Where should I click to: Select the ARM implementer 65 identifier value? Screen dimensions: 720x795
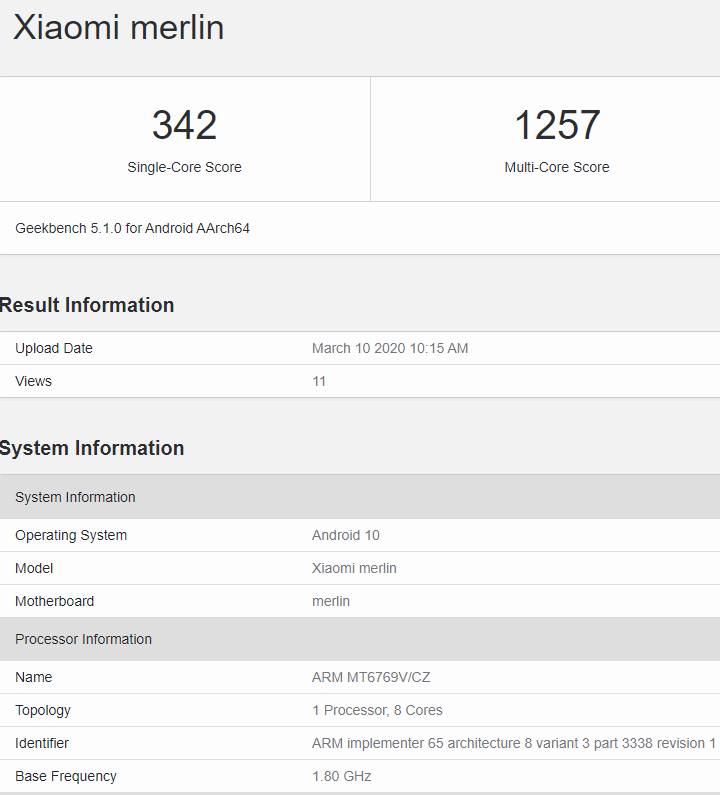click(x=514, y=743)
